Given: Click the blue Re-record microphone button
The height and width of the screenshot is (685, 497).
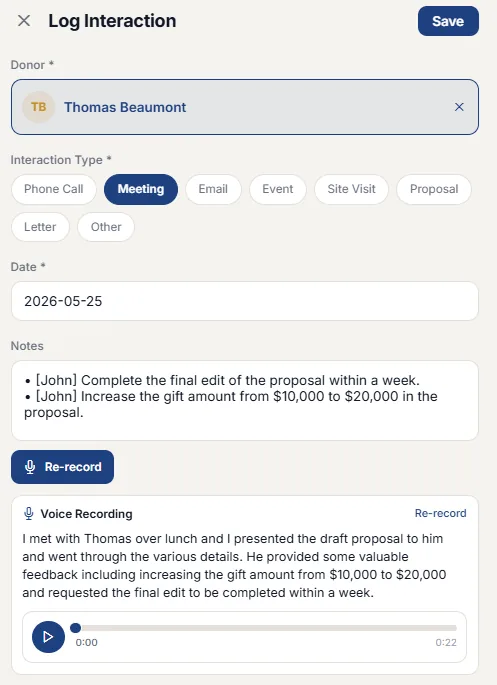Looking at the screenshot, I should point(62,467).
